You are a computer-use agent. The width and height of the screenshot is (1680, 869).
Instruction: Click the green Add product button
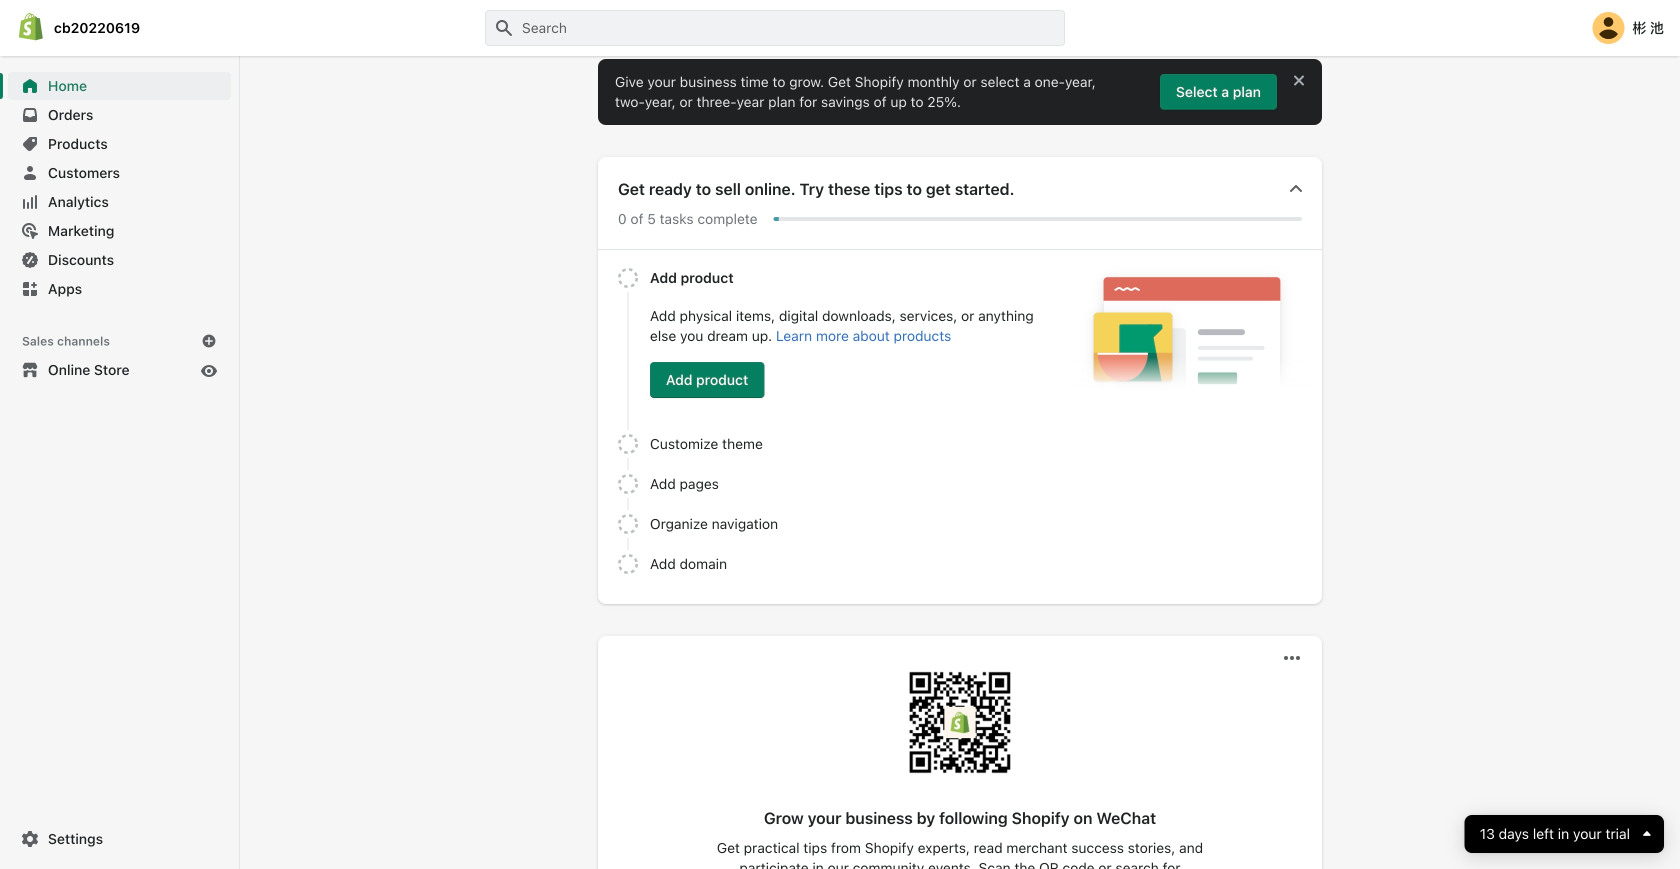pyautogui.click(x=707, y=380)
